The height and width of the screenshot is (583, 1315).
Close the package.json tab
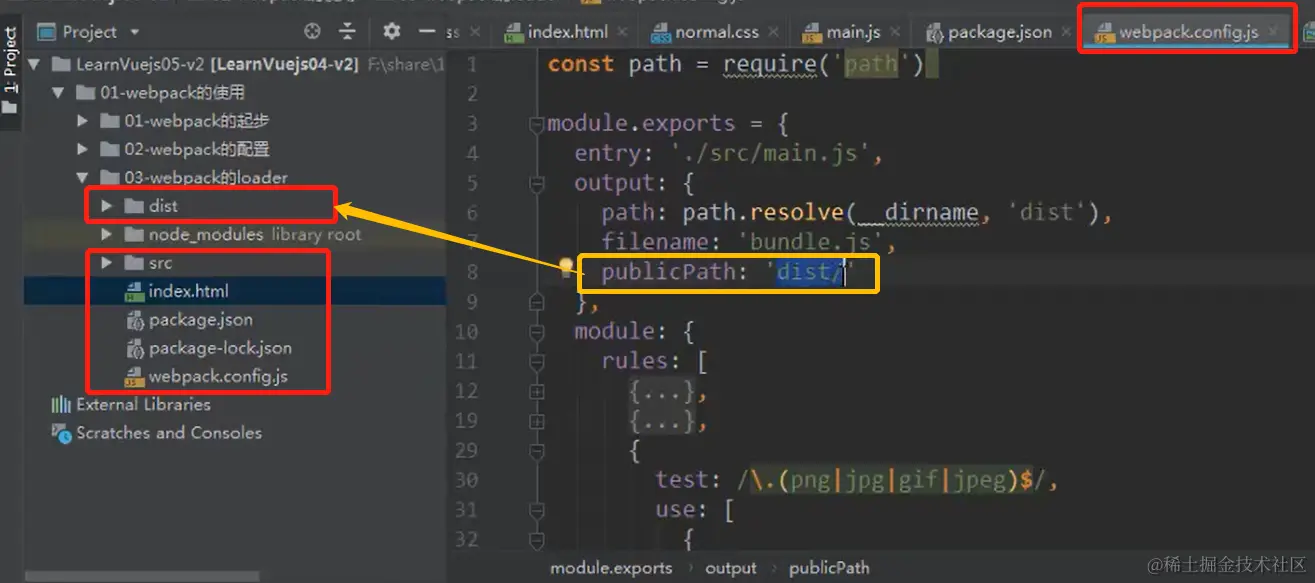point(1065,32)
